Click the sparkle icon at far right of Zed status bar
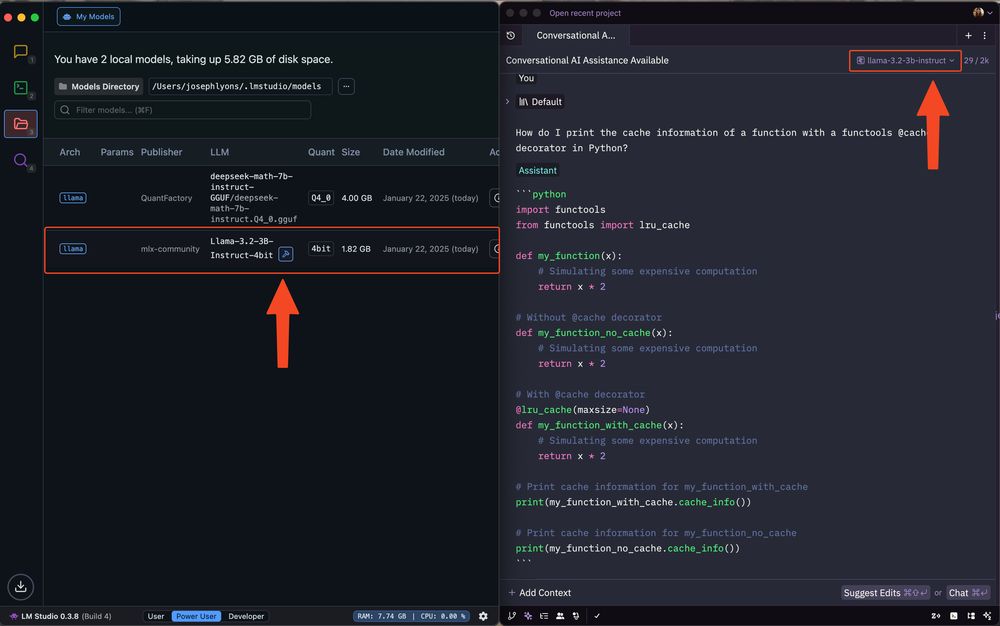The width and height of the screenshot is (1000, 626). click(987, 616)
